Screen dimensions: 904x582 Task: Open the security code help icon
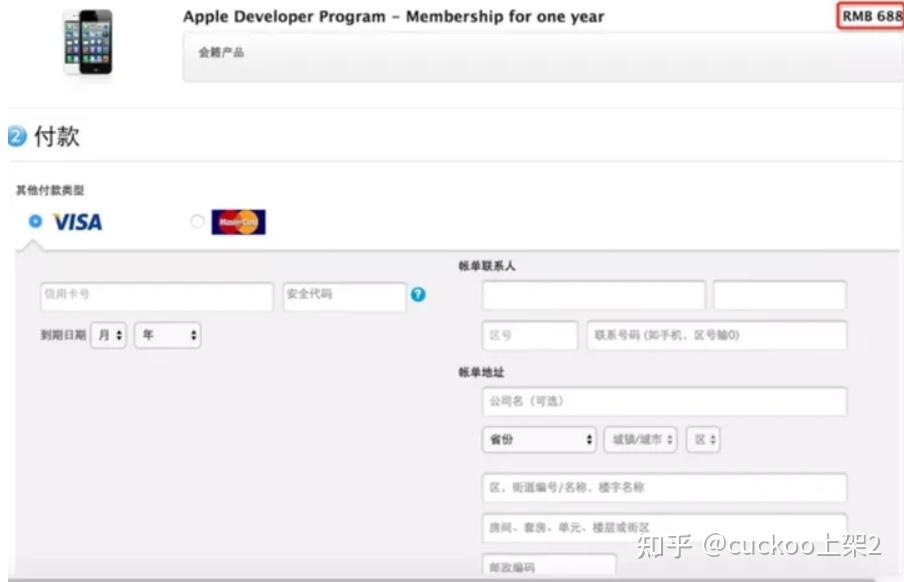[x=418, y=295]
